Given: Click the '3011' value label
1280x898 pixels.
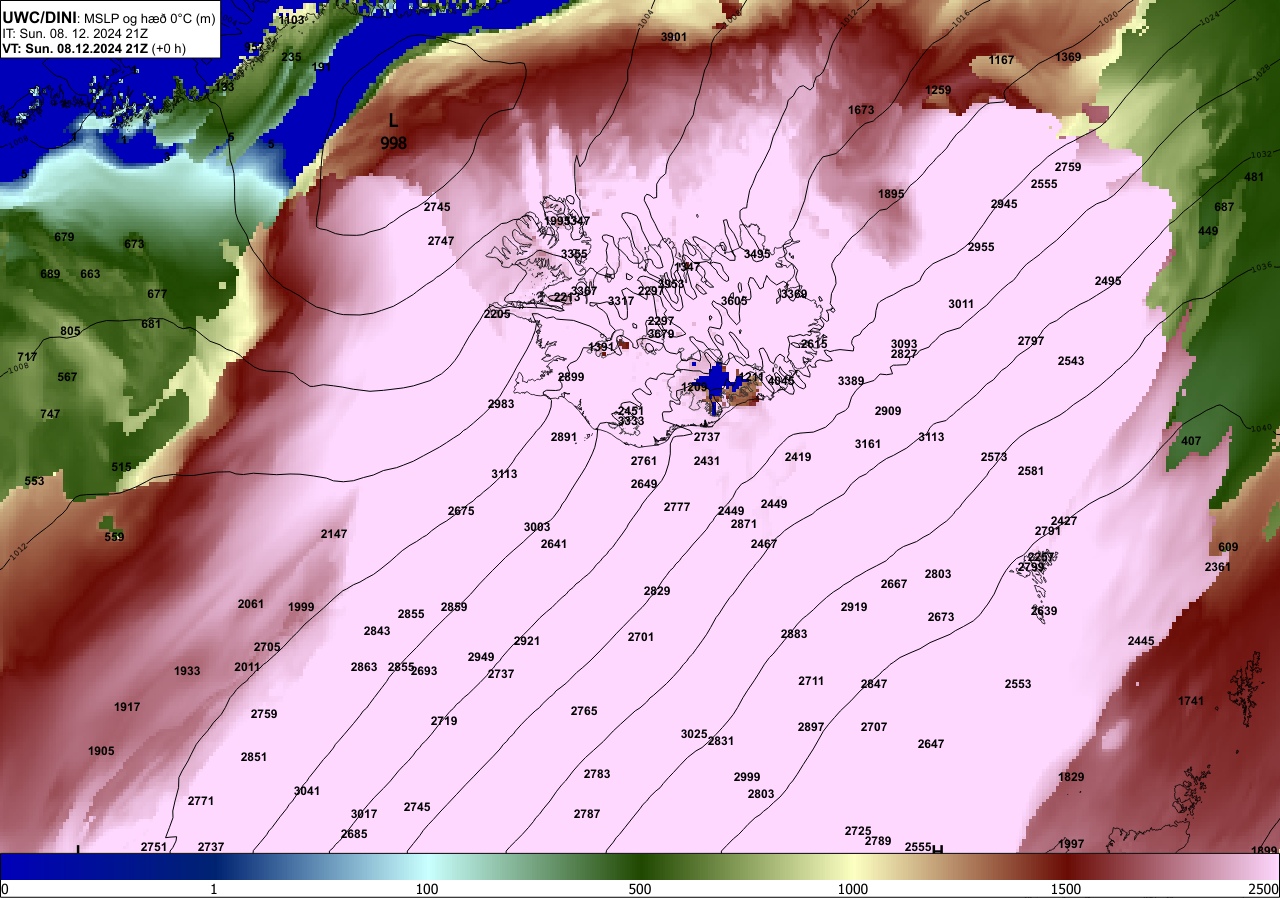Looking at the screenshot, I should [961, 304].
